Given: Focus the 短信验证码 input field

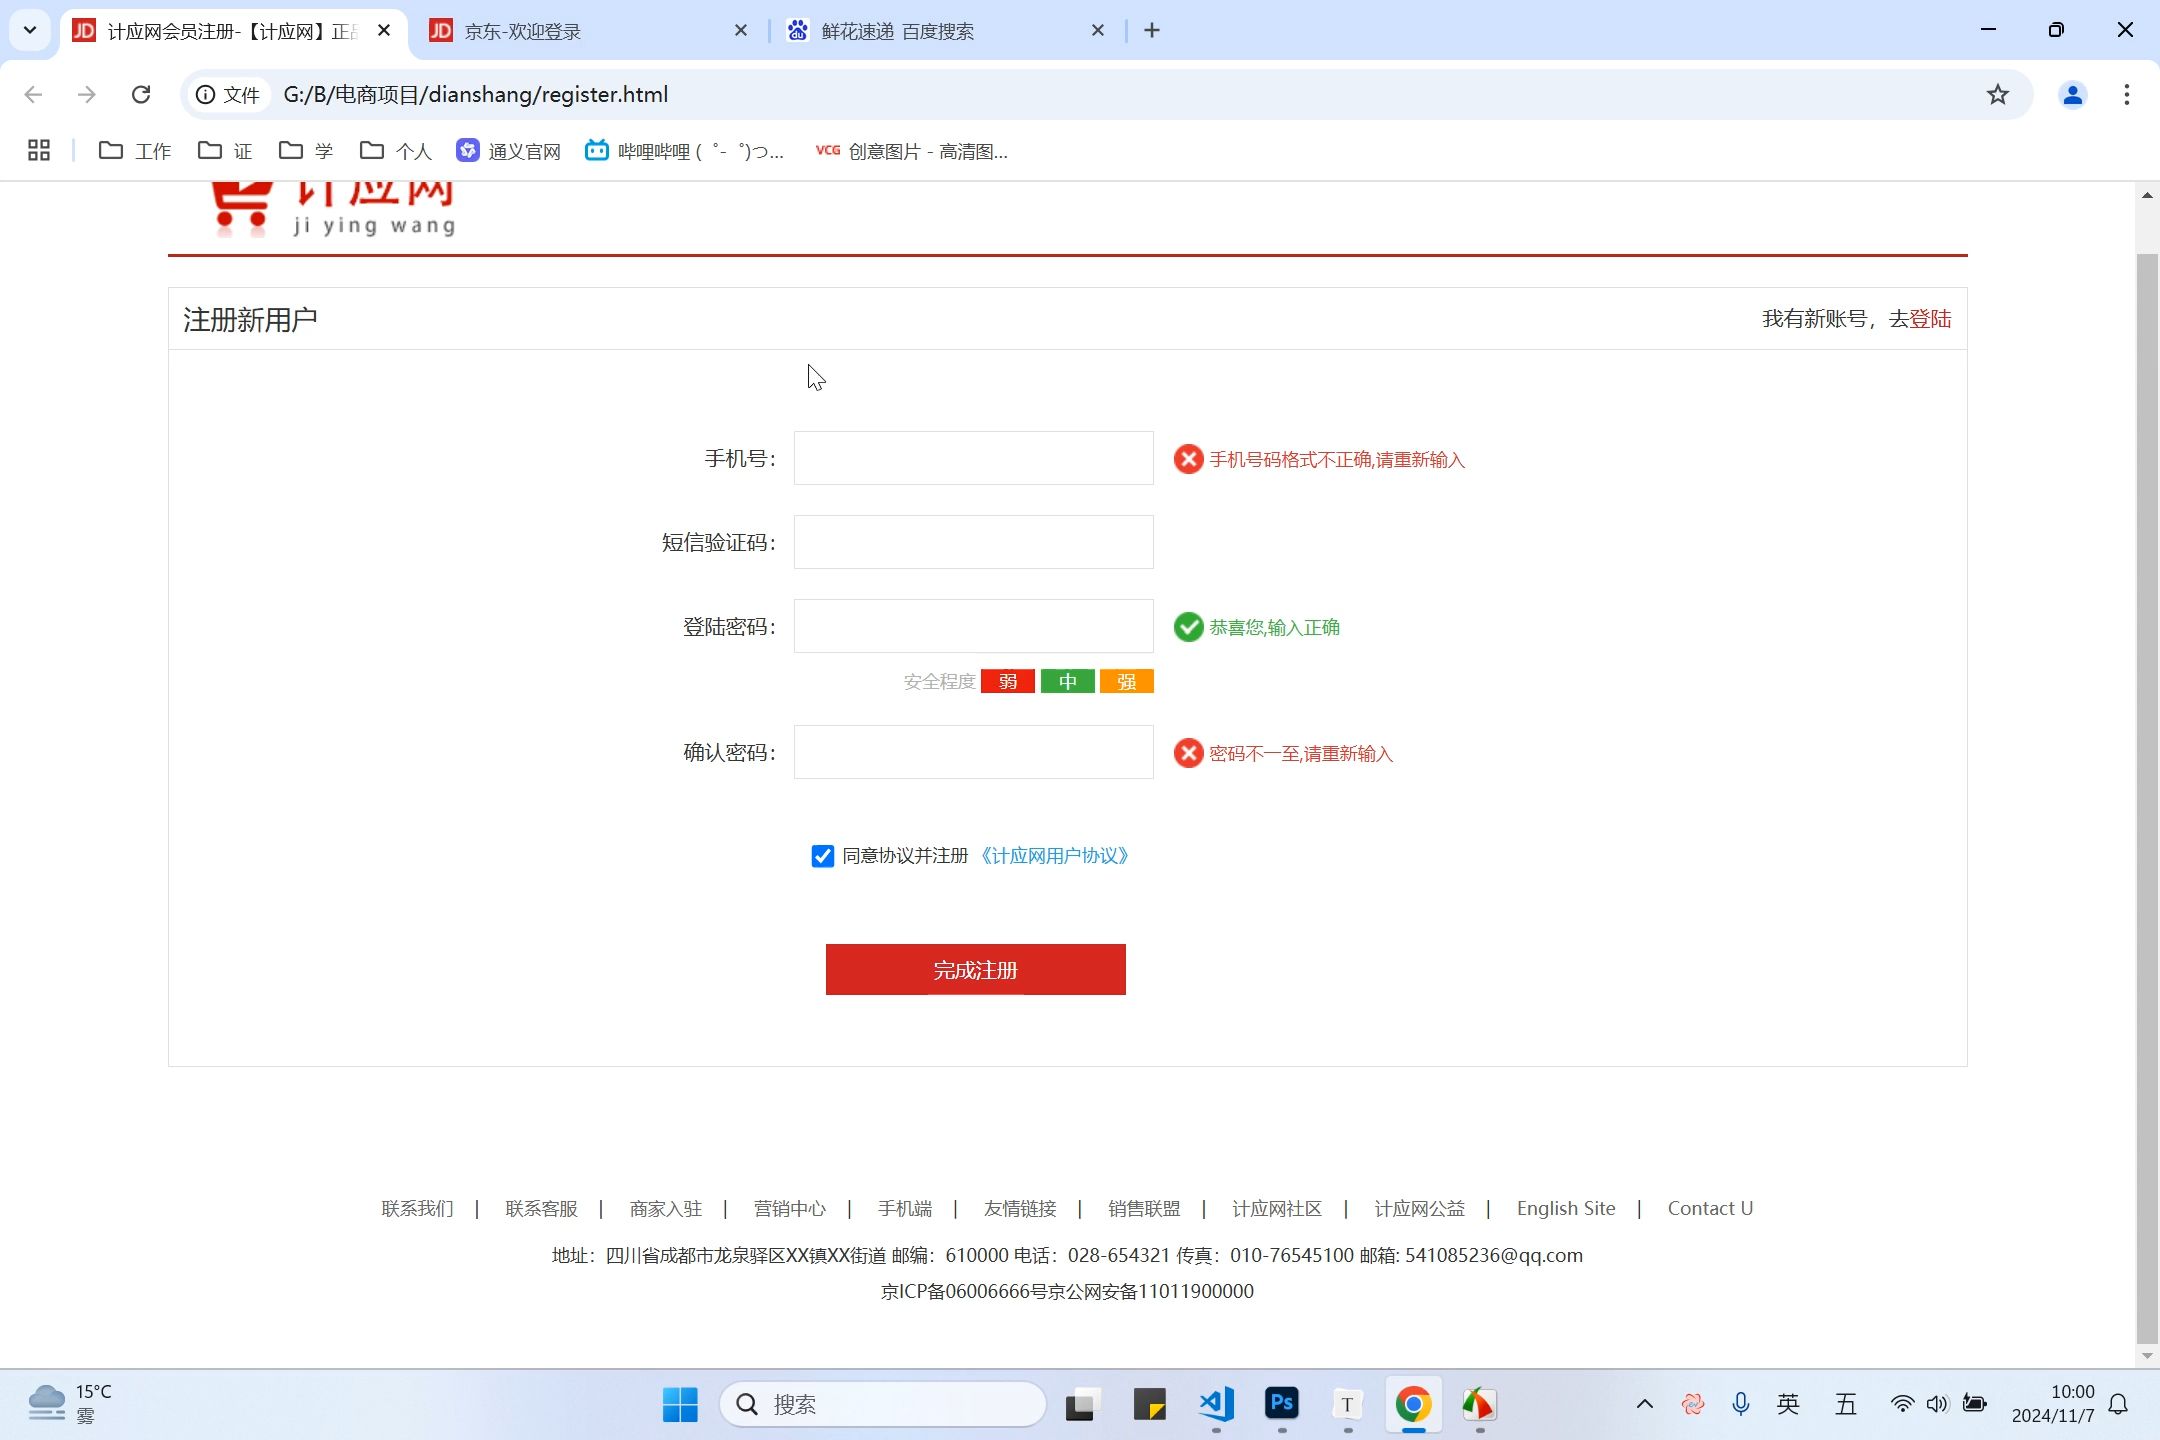Looking at the screenshot, I should tap(973, 542).
